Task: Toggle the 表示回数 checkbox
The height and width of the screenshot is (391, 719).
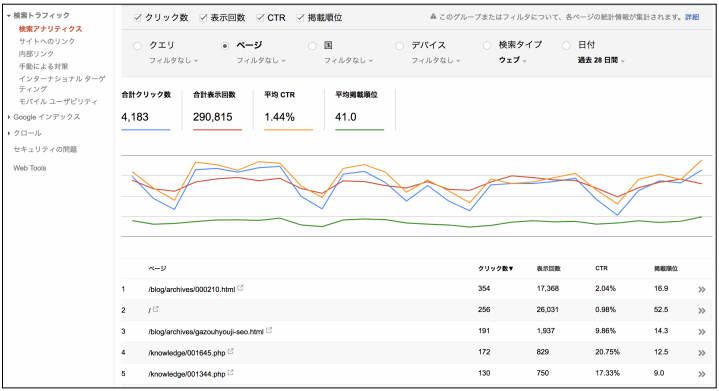Action: (203, 17)
